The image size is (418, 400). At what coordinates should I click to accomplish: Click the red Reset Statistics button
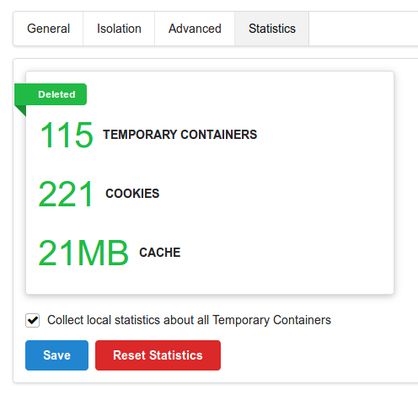pyautogui.click(x=158, y=355)
